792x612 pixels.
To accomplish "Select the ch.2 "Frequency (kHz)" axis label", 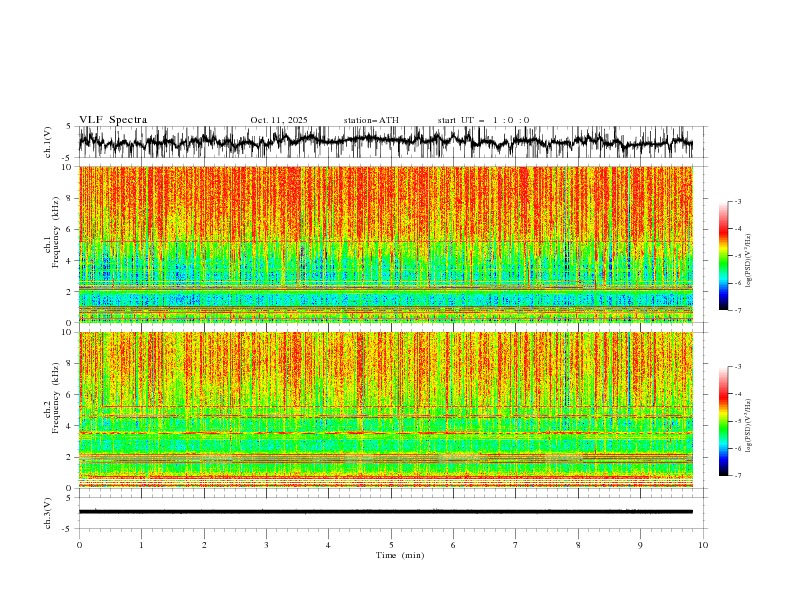I will coord(56,398).
